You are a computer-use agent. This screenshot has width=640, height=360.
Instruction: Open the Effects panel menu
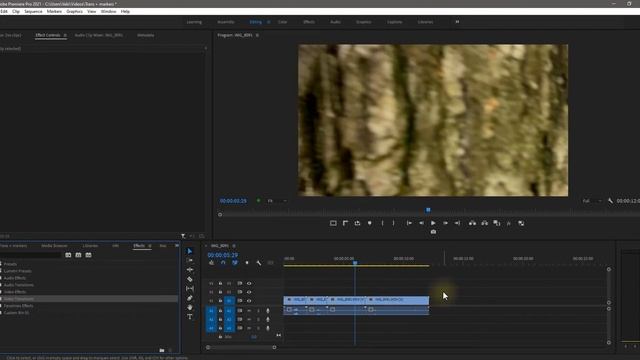pyautogui.click(x=150, y=246)
